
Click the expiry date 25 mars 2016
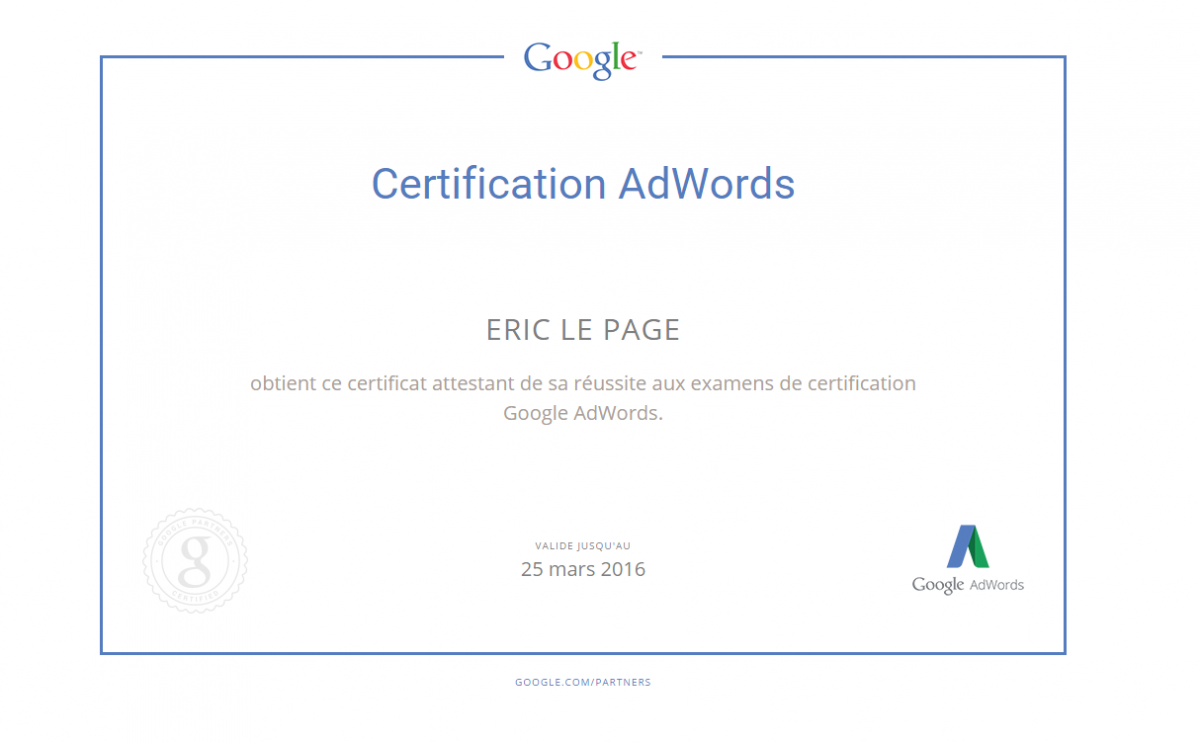(x=583, y=570)
